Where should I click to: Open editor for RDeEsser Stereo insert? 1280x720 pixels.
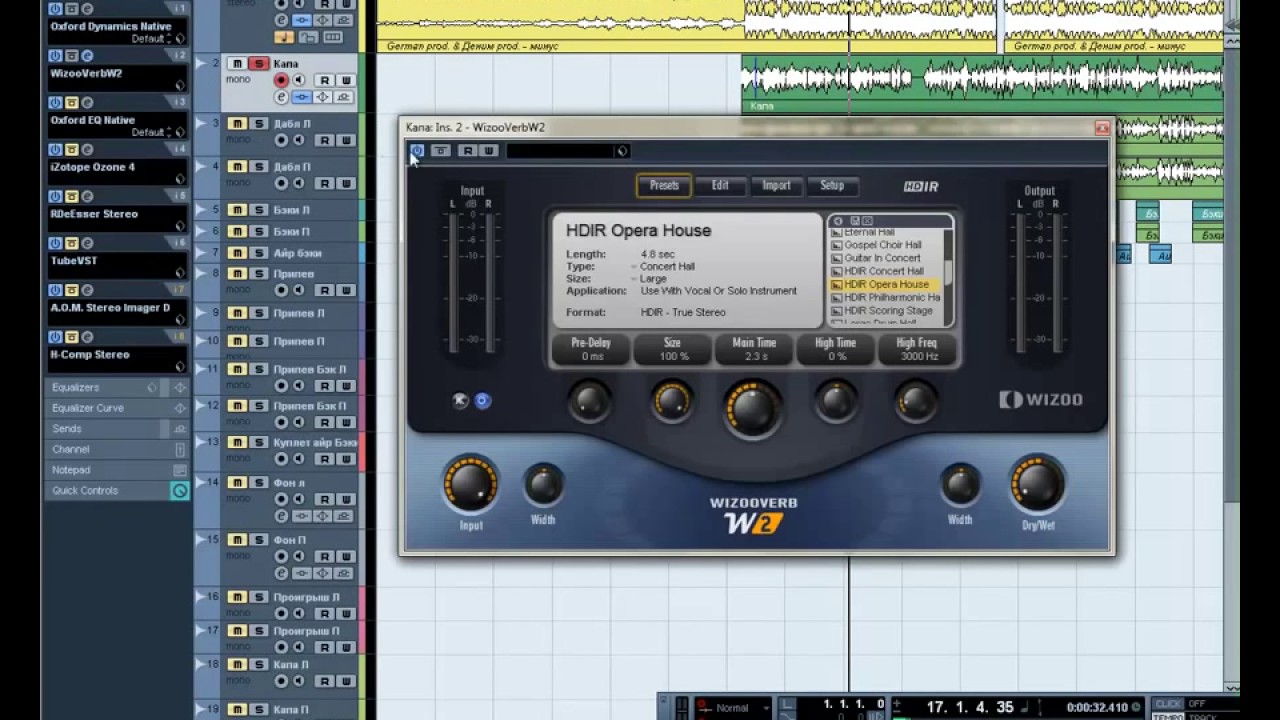coord(87,196)
